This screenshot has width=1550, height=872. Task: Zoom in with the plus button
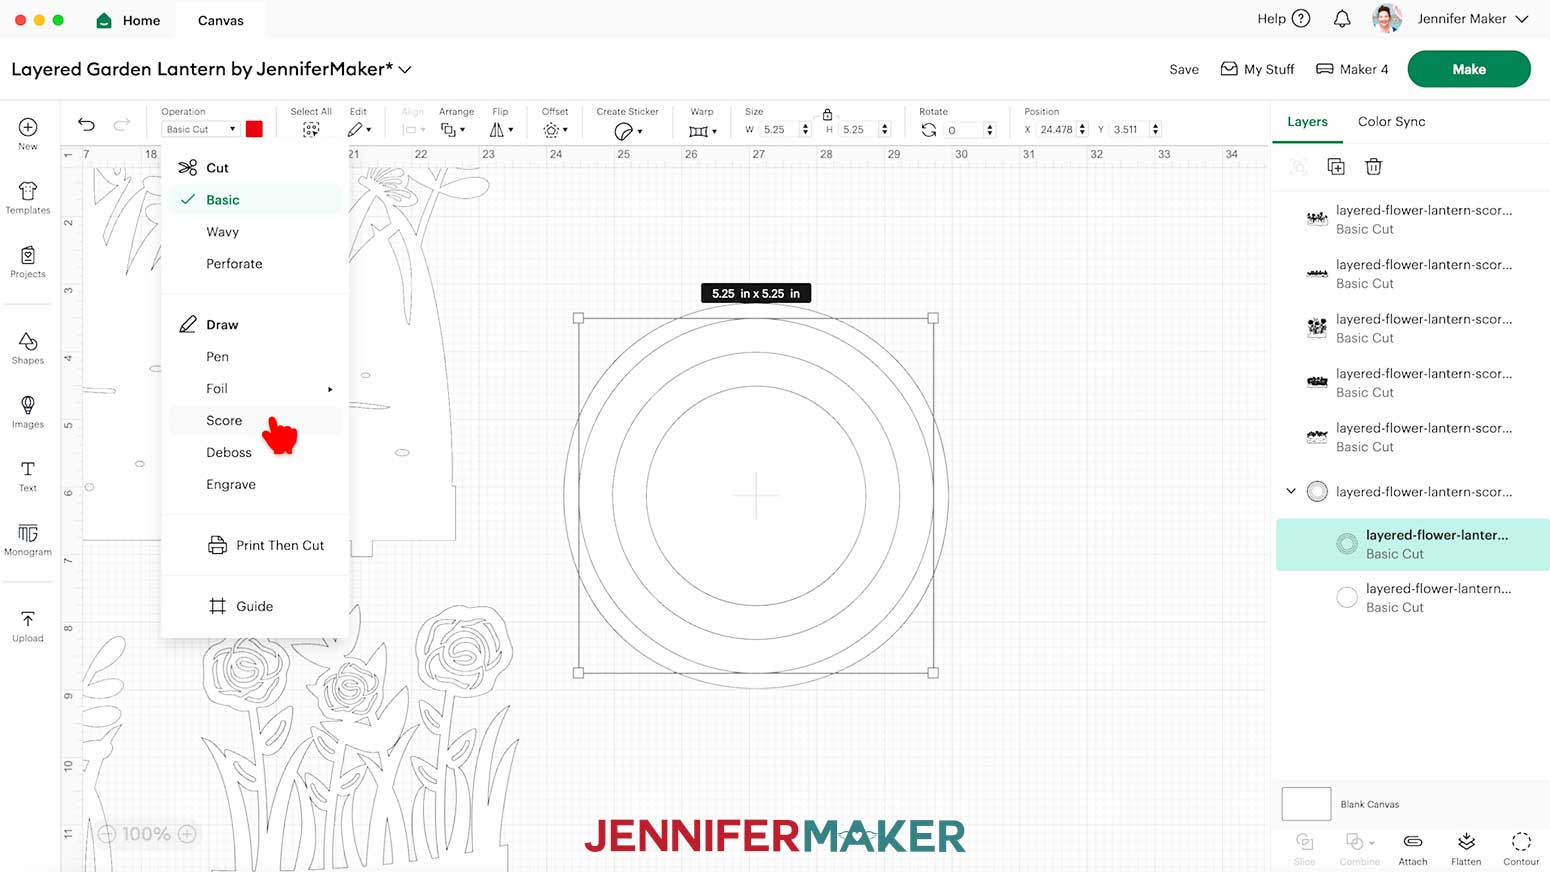pos(187,834)
